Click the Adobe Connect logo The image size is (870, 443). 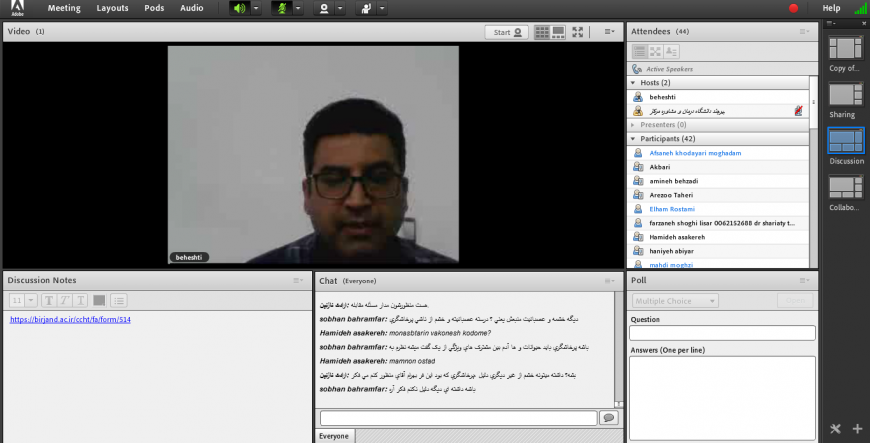pyautogui.click(x=18, y=8)
